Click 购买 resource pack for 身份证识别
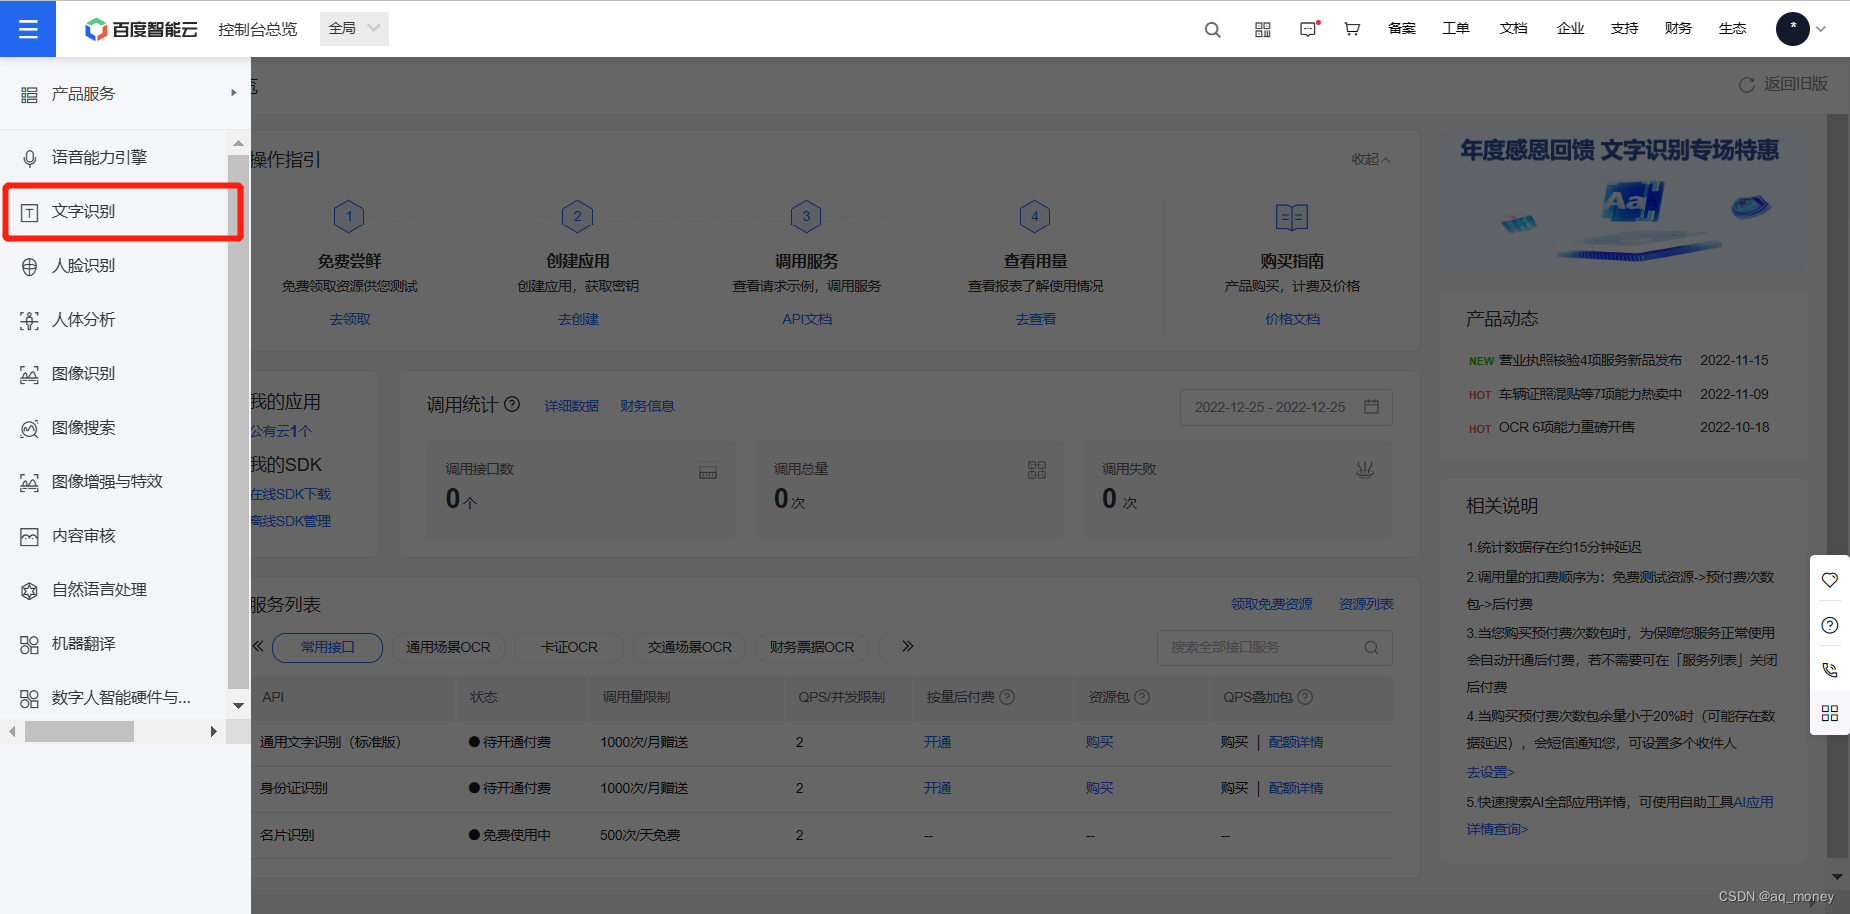The image size is (1850, 914). [1099, 788]
